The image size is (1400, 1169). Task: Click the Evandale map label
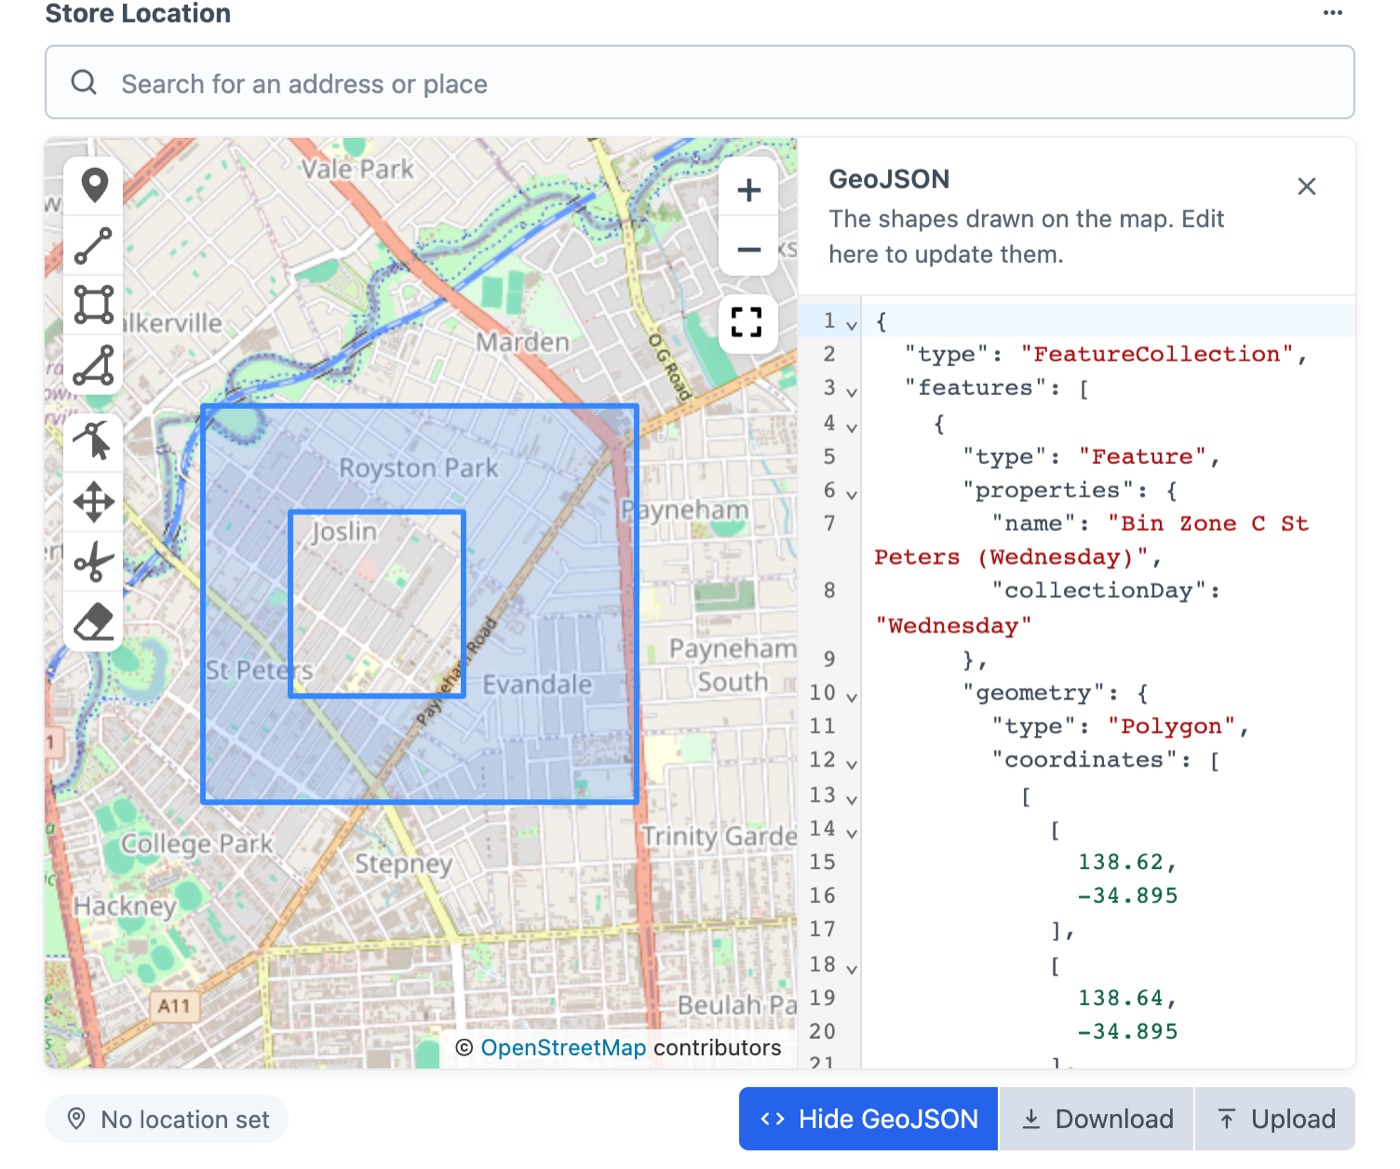click(x=537, y=685)
